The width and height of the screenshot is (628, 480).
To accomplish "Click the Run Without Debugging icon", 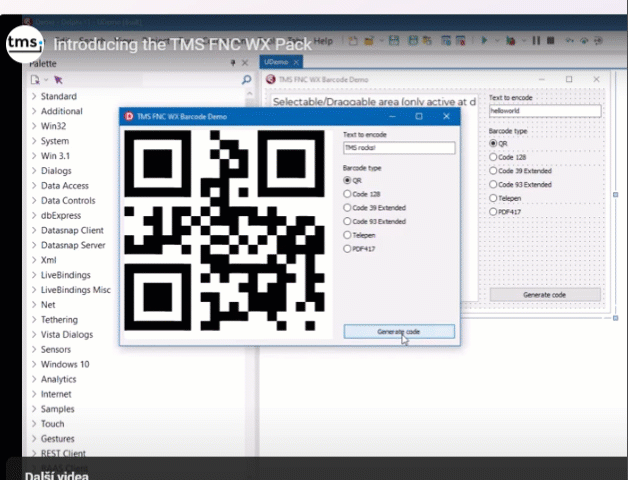I will click(x=511, y=40).
